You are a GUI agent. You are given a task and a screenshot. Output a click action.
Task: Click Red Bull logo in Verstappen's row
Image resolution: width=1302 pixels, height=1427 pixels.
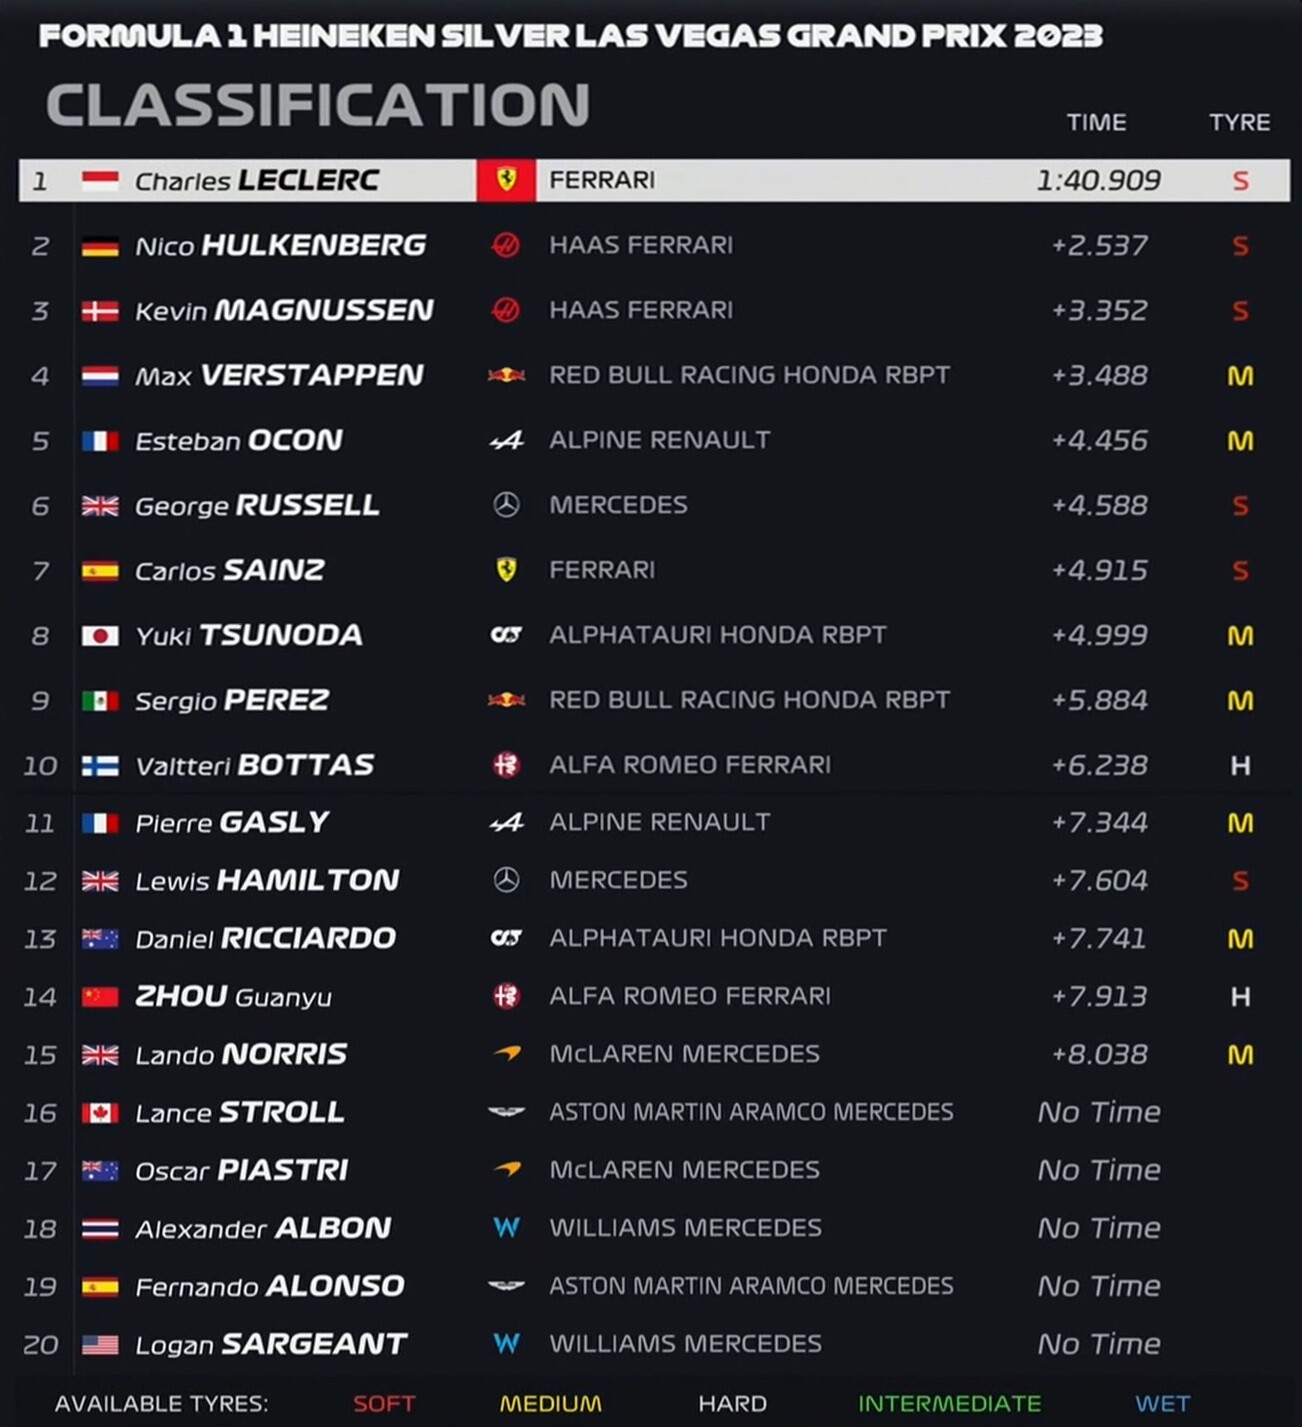click(506, 375)
